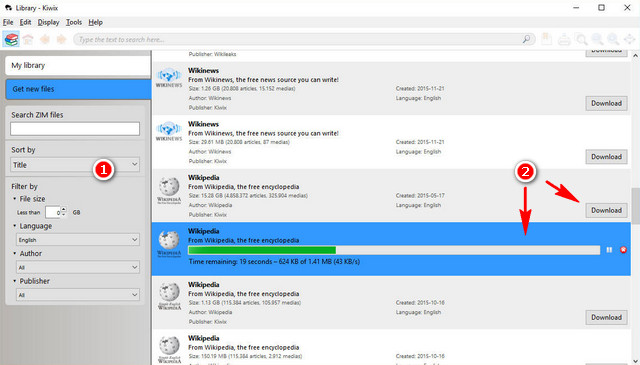Download the 1.26 GB Wikinews file
This screenshot has width=640, height=365.
point(606,103)
